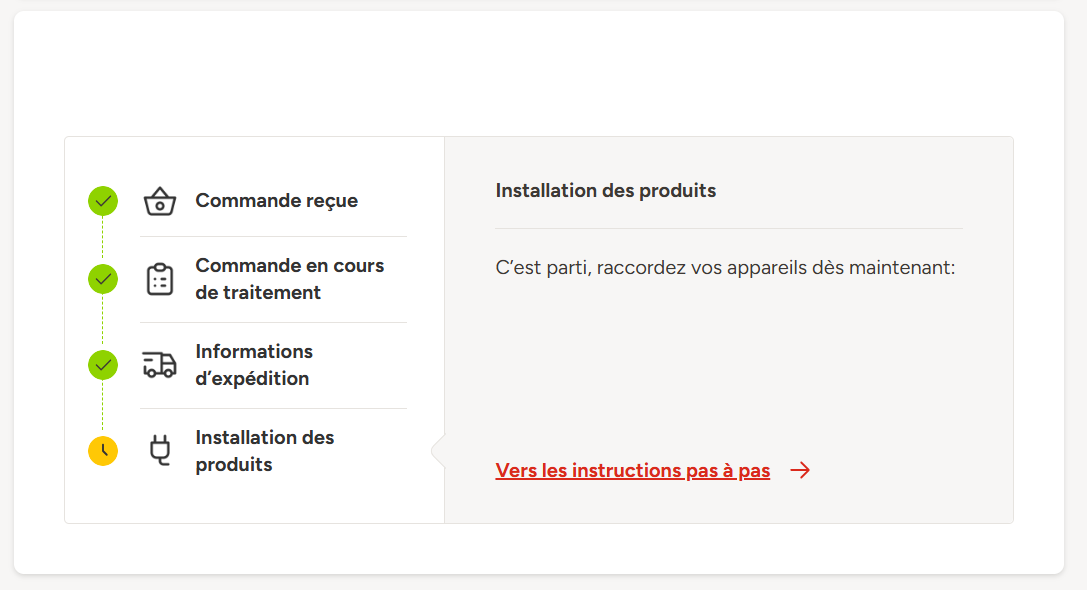Click green checkmark beside Commande en cours
This screenshot has height=590, width=1087.
(103, 279)
